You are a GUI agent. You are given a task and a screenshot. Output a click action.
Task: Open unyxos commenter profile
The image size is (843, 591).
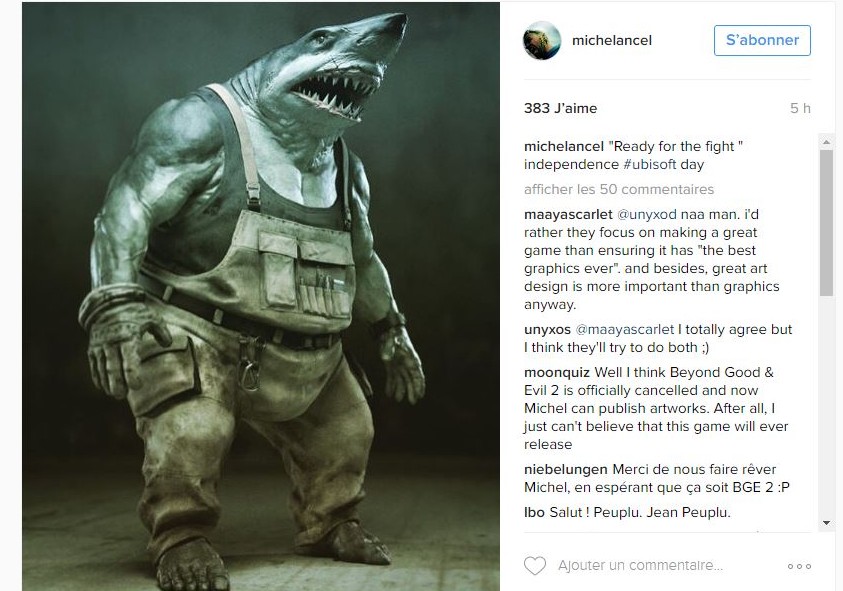(547, 330)
